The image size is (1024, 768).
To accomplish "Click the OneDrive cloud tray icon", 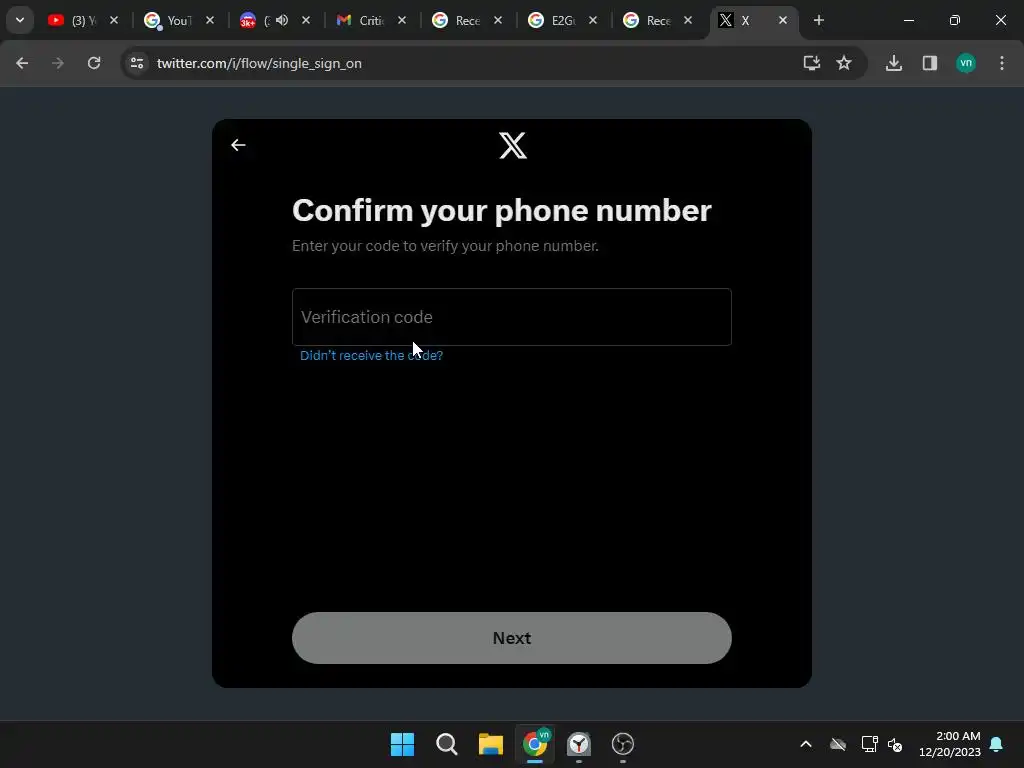I will (838, 744).
